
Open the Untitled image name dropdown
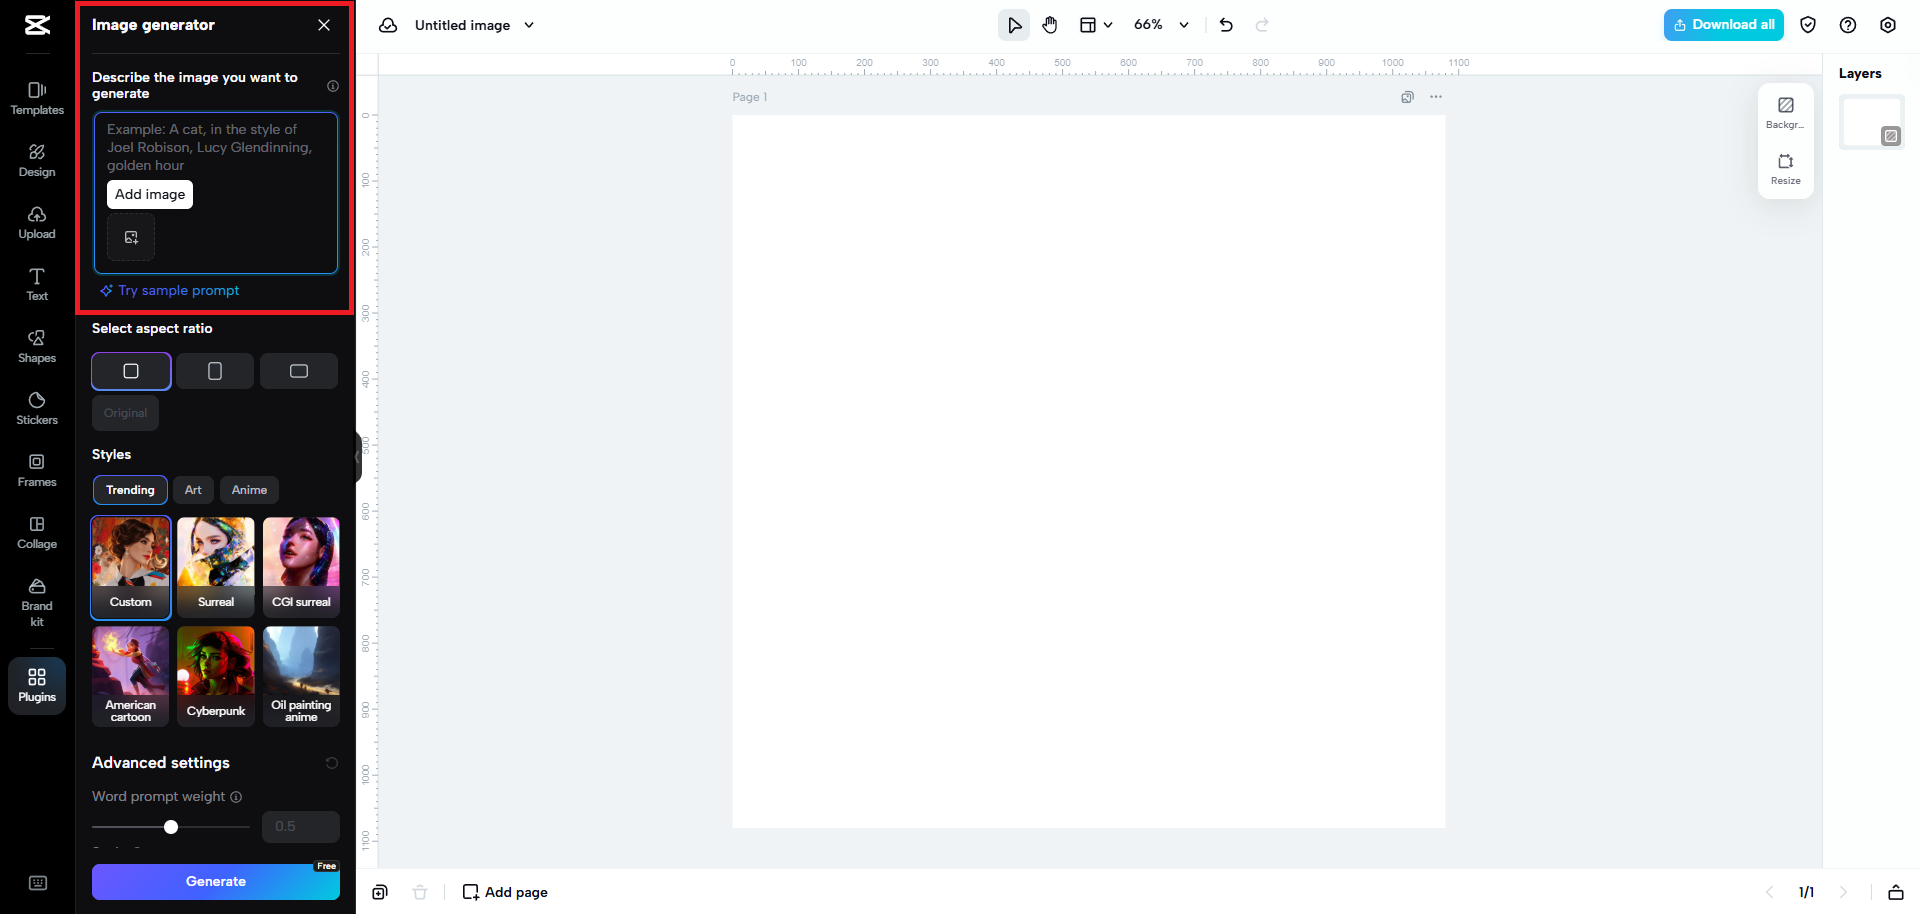(529, 25)
